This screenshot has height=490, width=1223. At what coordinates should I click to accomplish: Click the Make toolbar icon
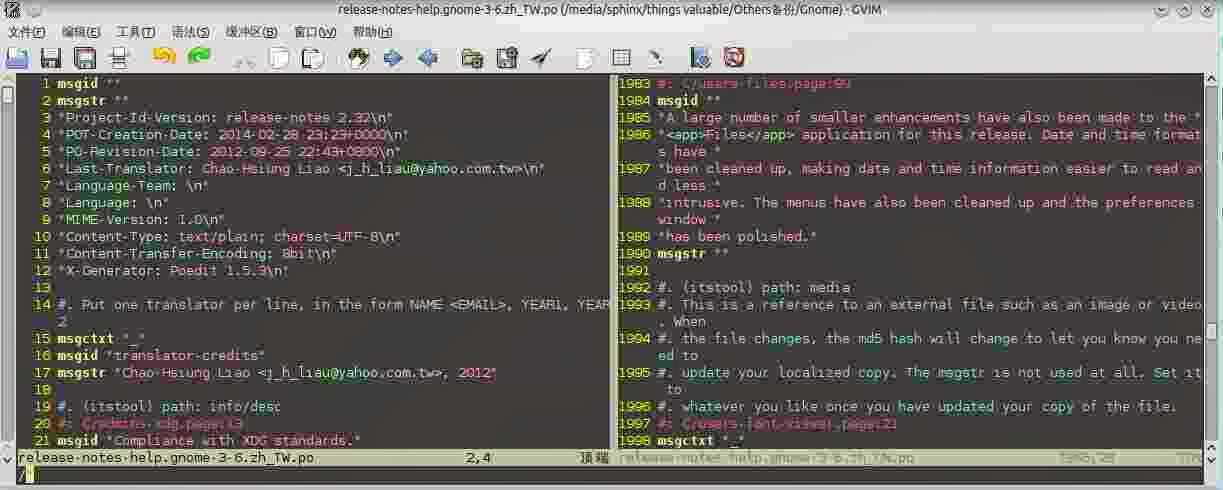(x=587, y=58)
